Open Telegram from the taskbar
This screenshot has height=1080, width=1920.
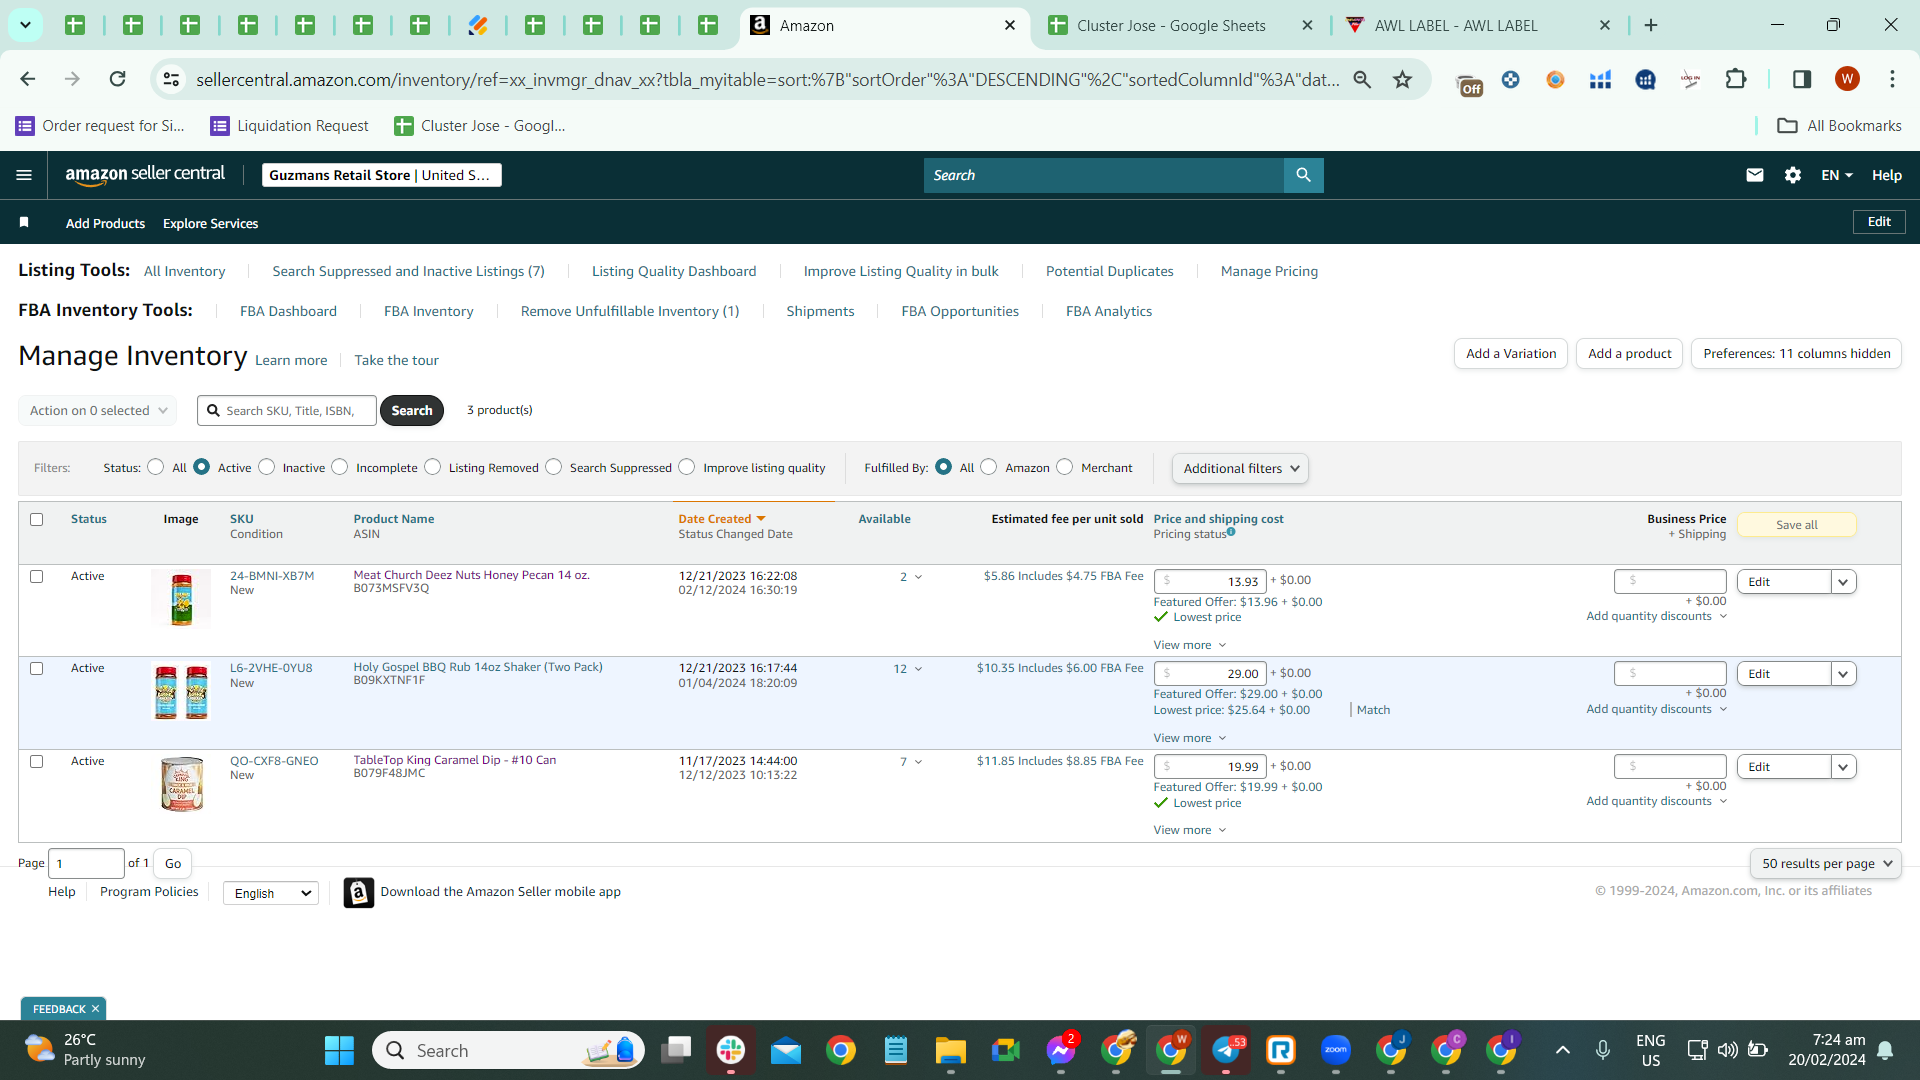(1226, 1050)
